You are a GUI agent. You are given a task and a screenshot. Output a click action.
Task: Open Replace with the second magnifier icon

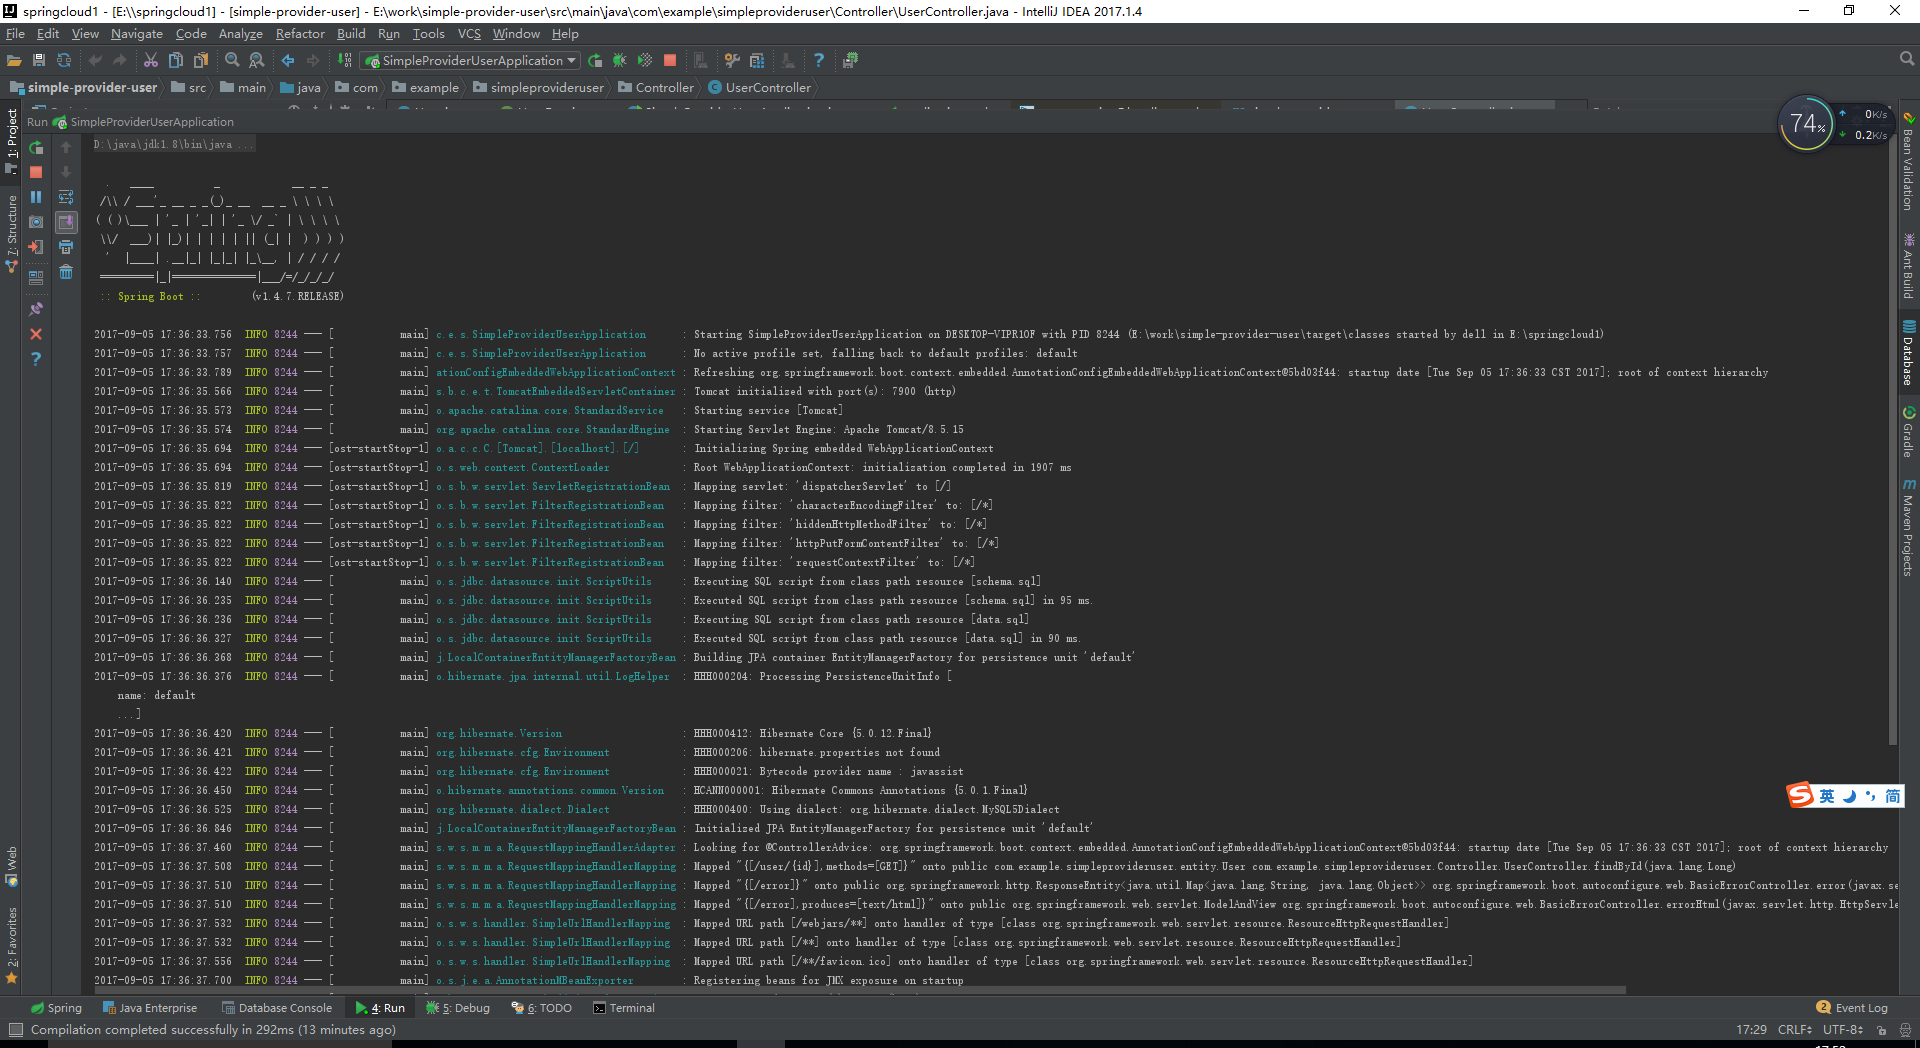coord(257,61)
